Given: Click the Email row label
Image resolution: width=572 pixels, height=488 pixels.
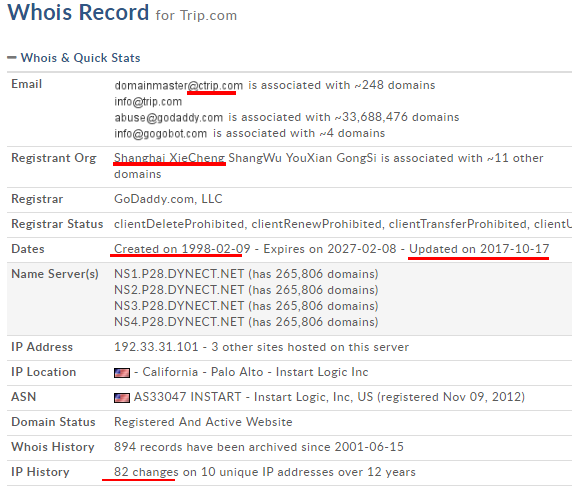Looking at the screenshot, I should (x=27, y=84).
